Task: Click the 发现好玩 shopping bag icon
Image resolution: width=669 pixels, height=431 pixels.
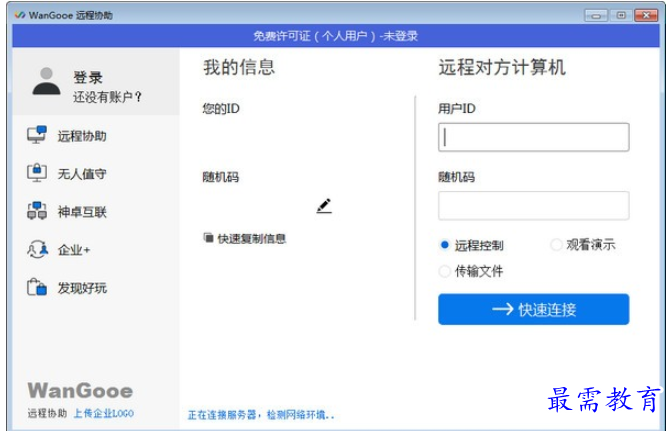Action: tap(37, 287)
